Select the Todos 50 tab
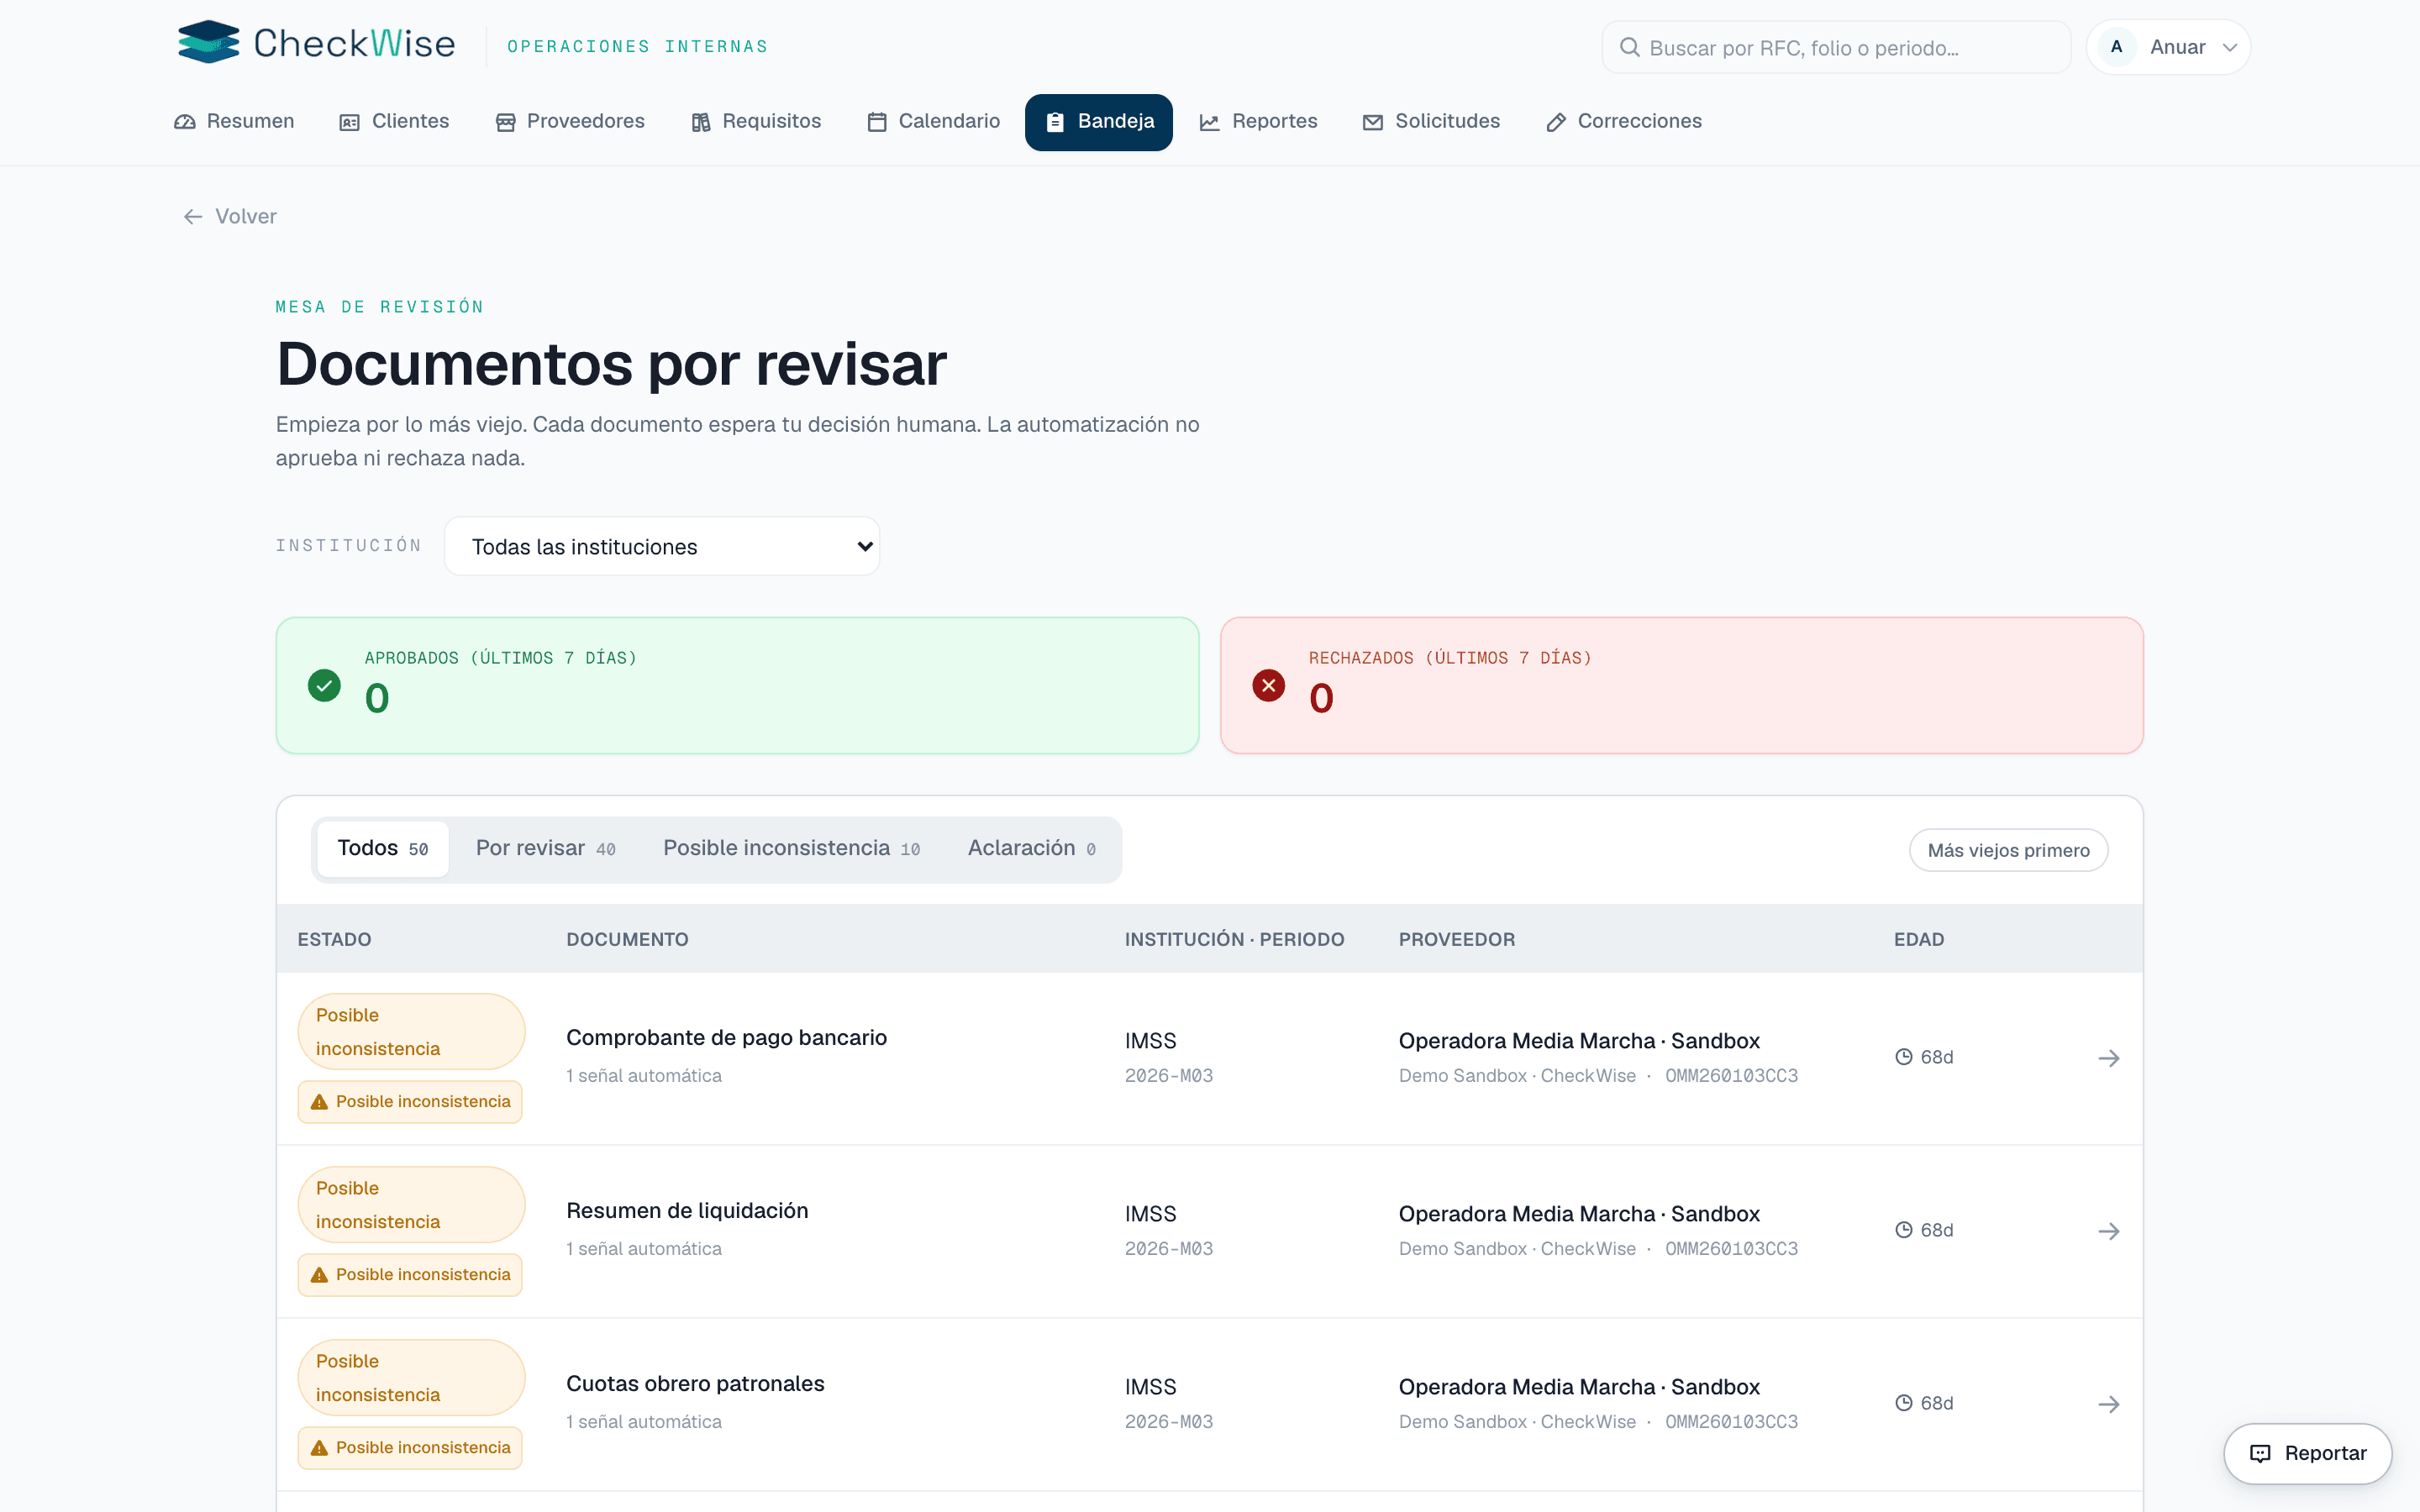This screenshot has height=1512, width=2420. [x=383, y=849]
